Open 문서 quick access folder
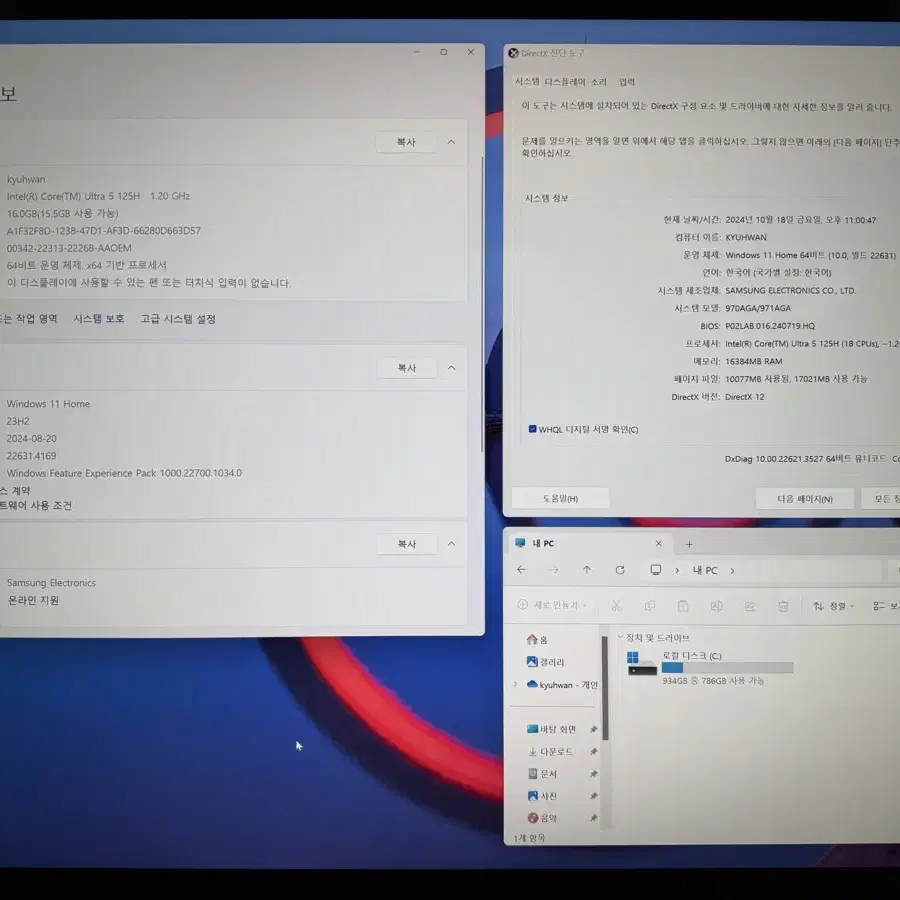 (x=542, y=774)
